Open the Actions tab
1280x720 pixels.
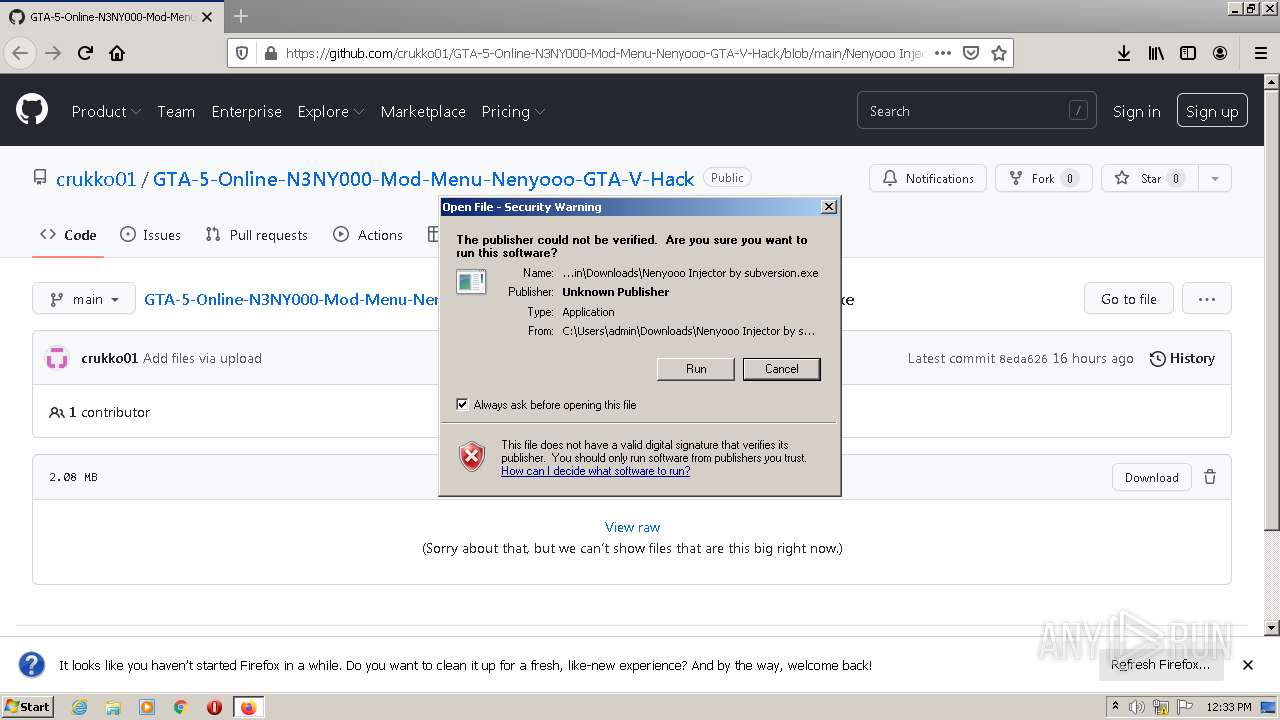(368, 235)
